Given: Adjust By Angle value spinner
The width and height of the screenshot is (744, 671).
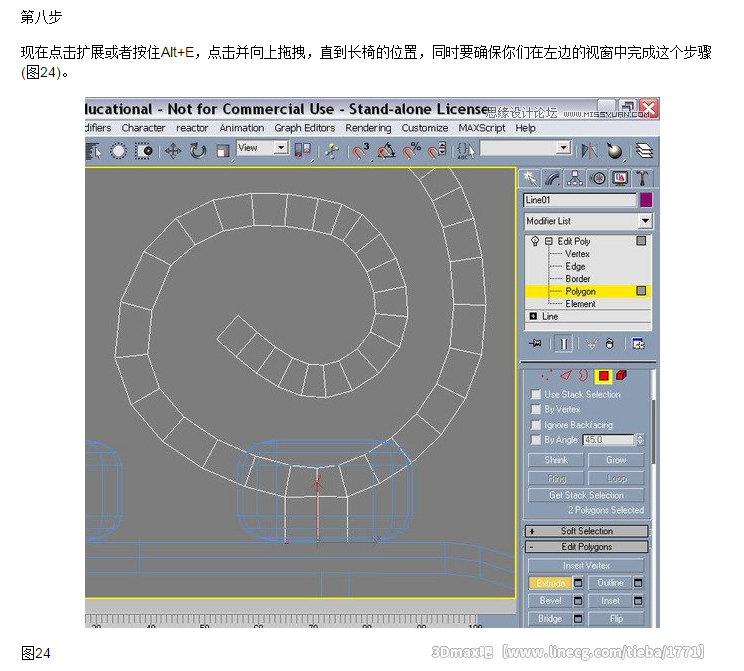Looking at the screenshot, I should click(640, 440).
